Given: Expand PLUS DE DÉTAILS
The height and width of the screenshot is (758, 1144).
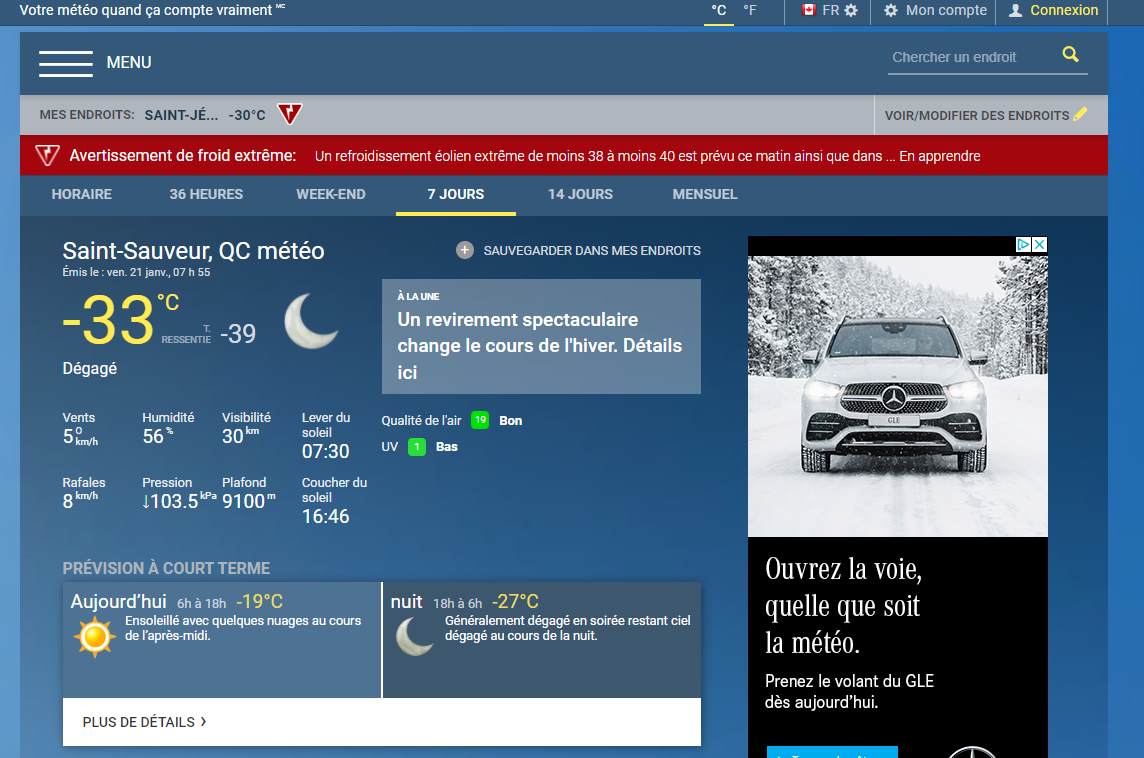Looking at the screenshot, I should coord(144,722).
